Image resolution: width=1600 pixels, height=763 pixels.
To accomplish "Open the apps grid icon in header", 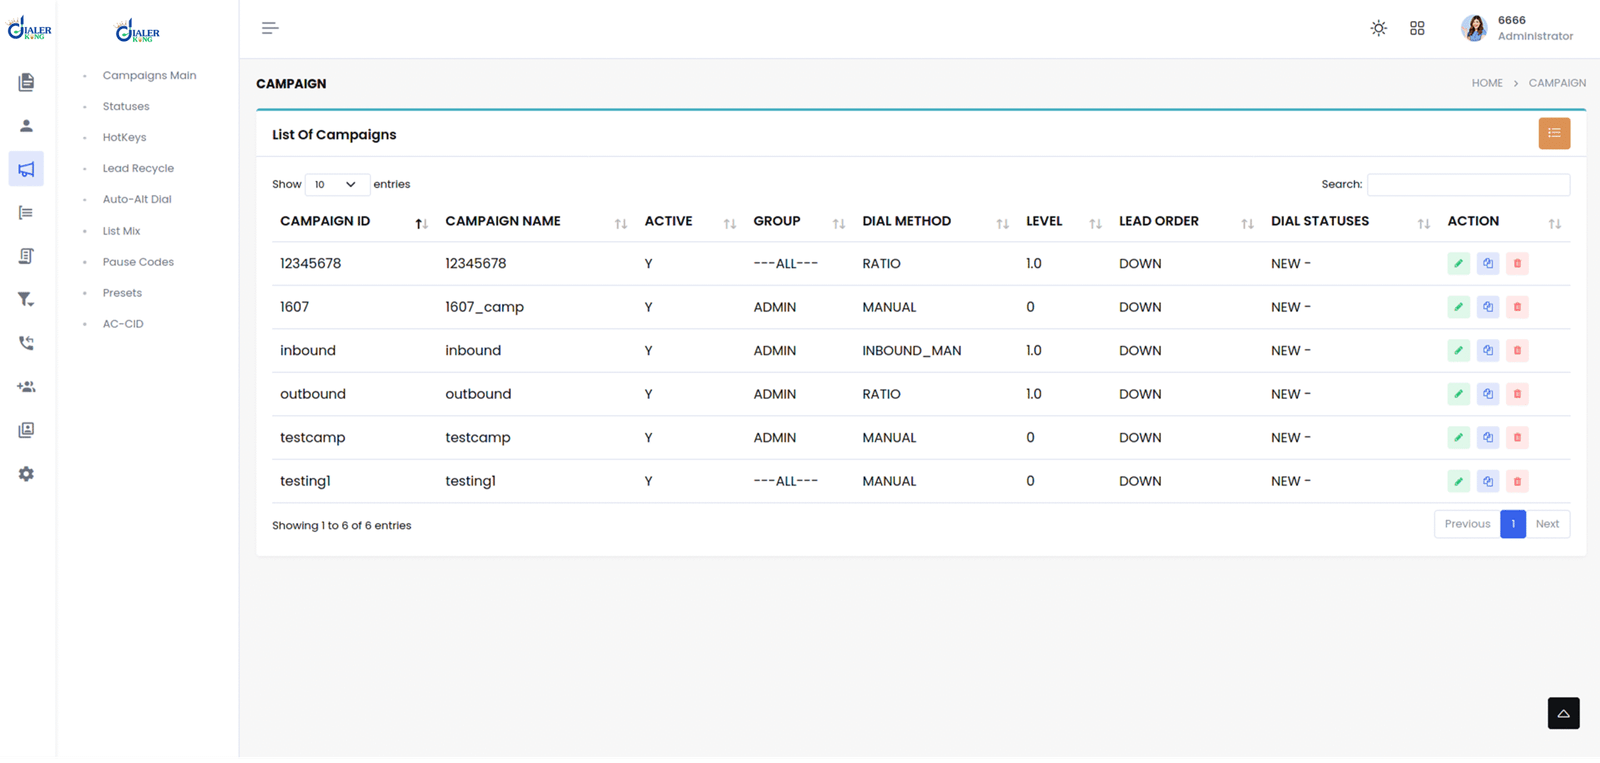I will (x=1417, y=28).
